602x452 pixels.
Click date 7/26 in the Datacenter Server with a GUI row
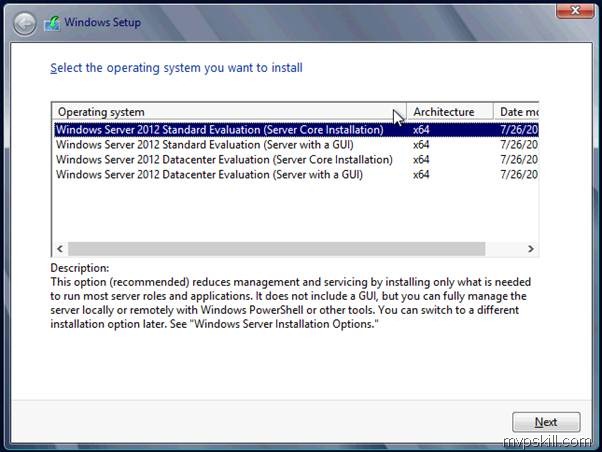click(x=519, y=175)
